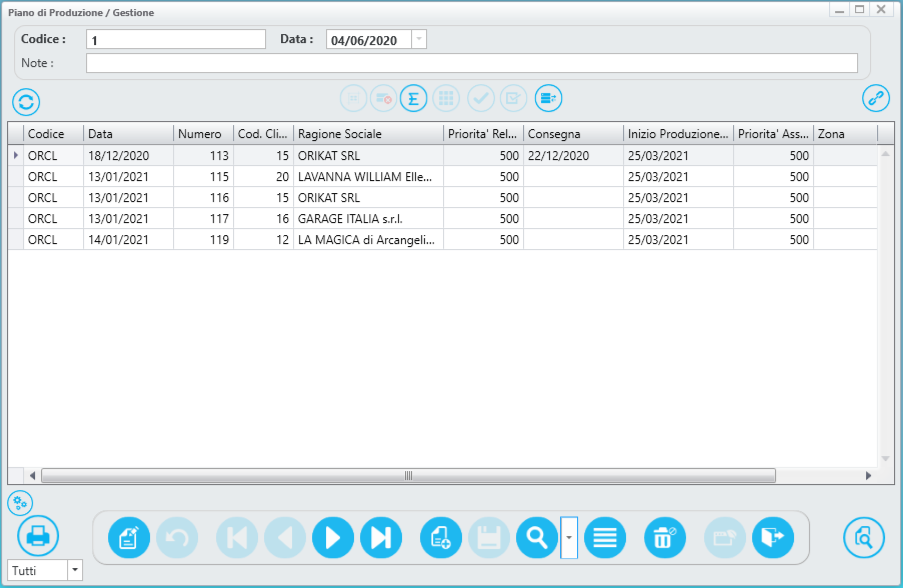This screenshot has height=588, width=903.
Task: Open the search options dropdown arrow
Action: point(569,537)
